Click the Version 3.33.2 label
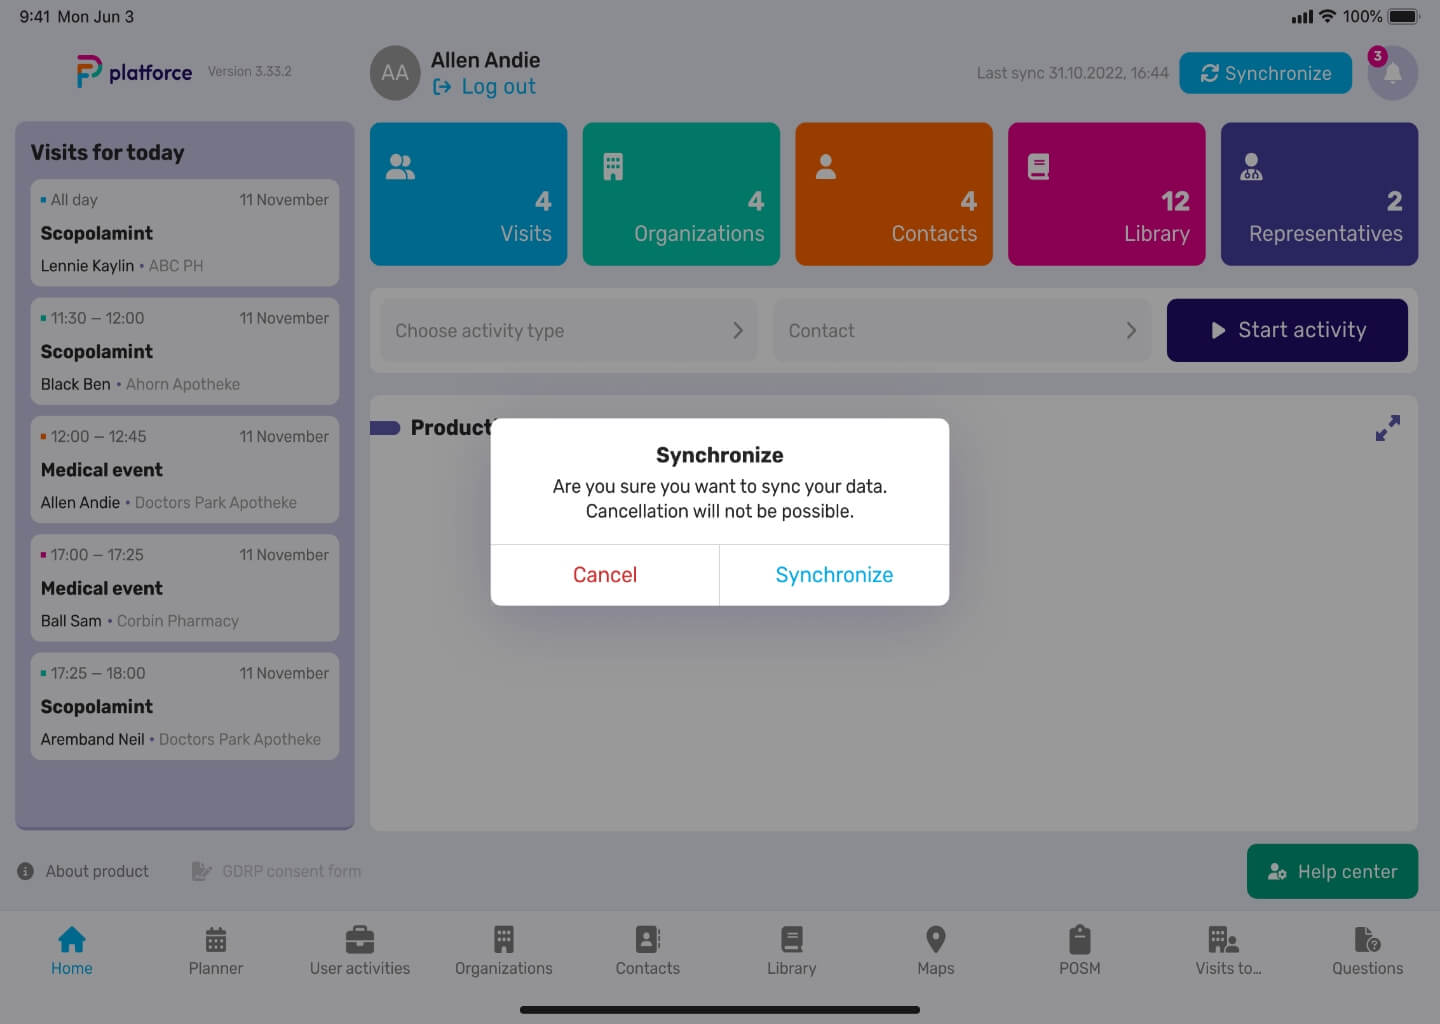Screen dimensions: 1440x1024 [x=250, y=72]
